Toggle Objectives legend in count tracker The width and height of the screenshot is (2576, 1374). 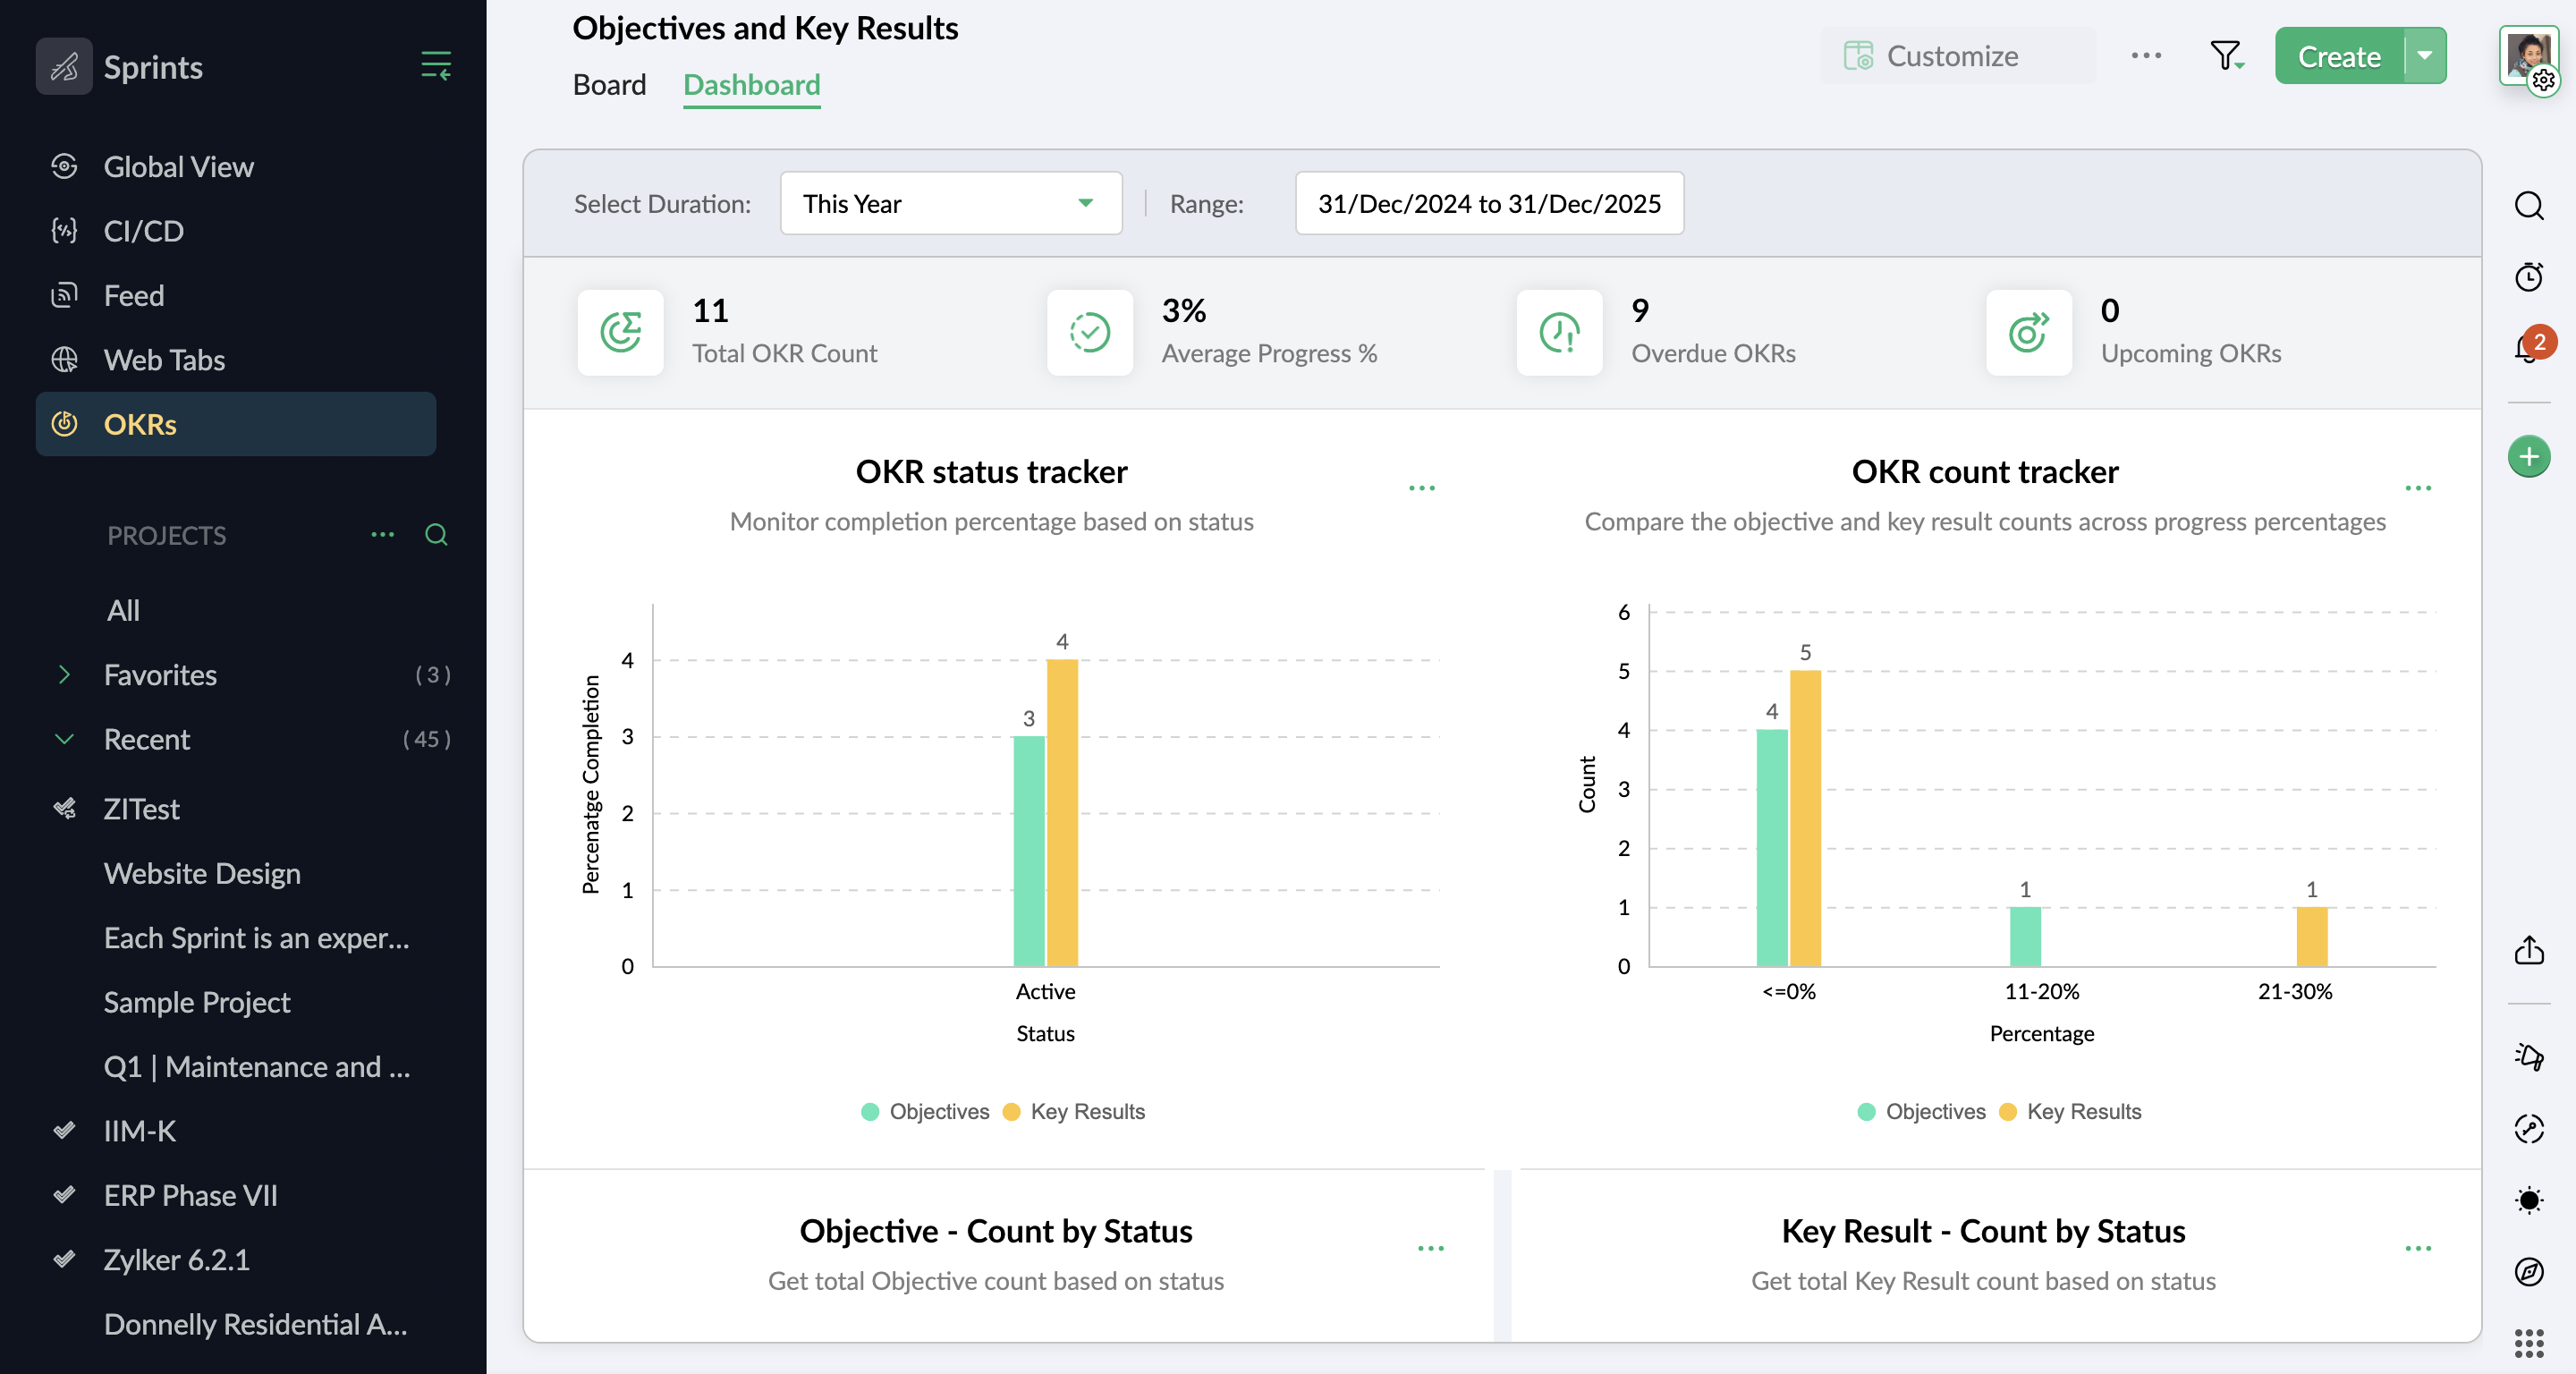[1921, 1112]
